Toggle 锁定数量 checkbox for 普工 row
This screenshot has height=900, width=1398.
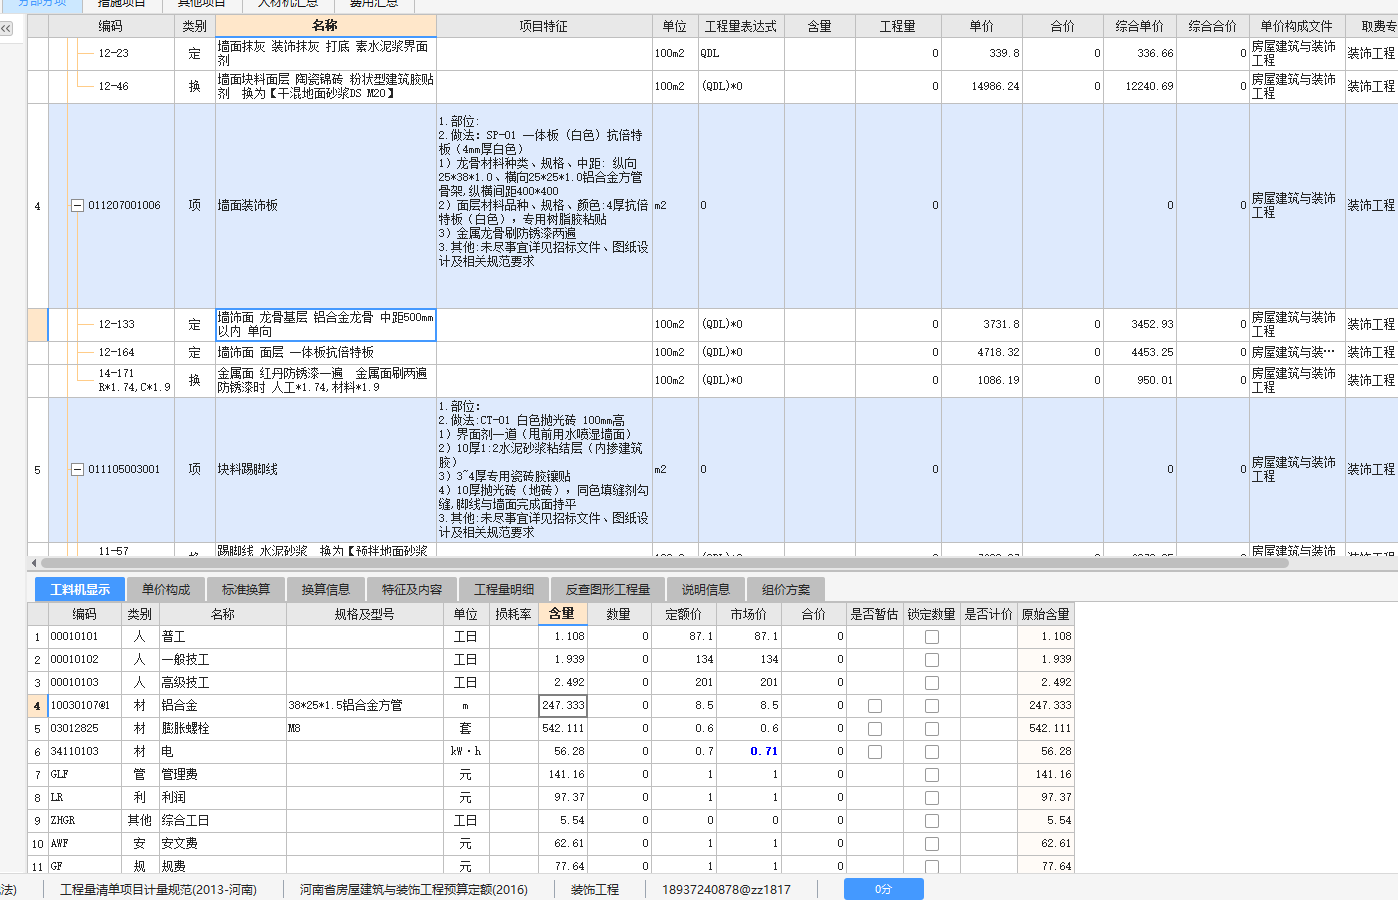tap(932, 637)
